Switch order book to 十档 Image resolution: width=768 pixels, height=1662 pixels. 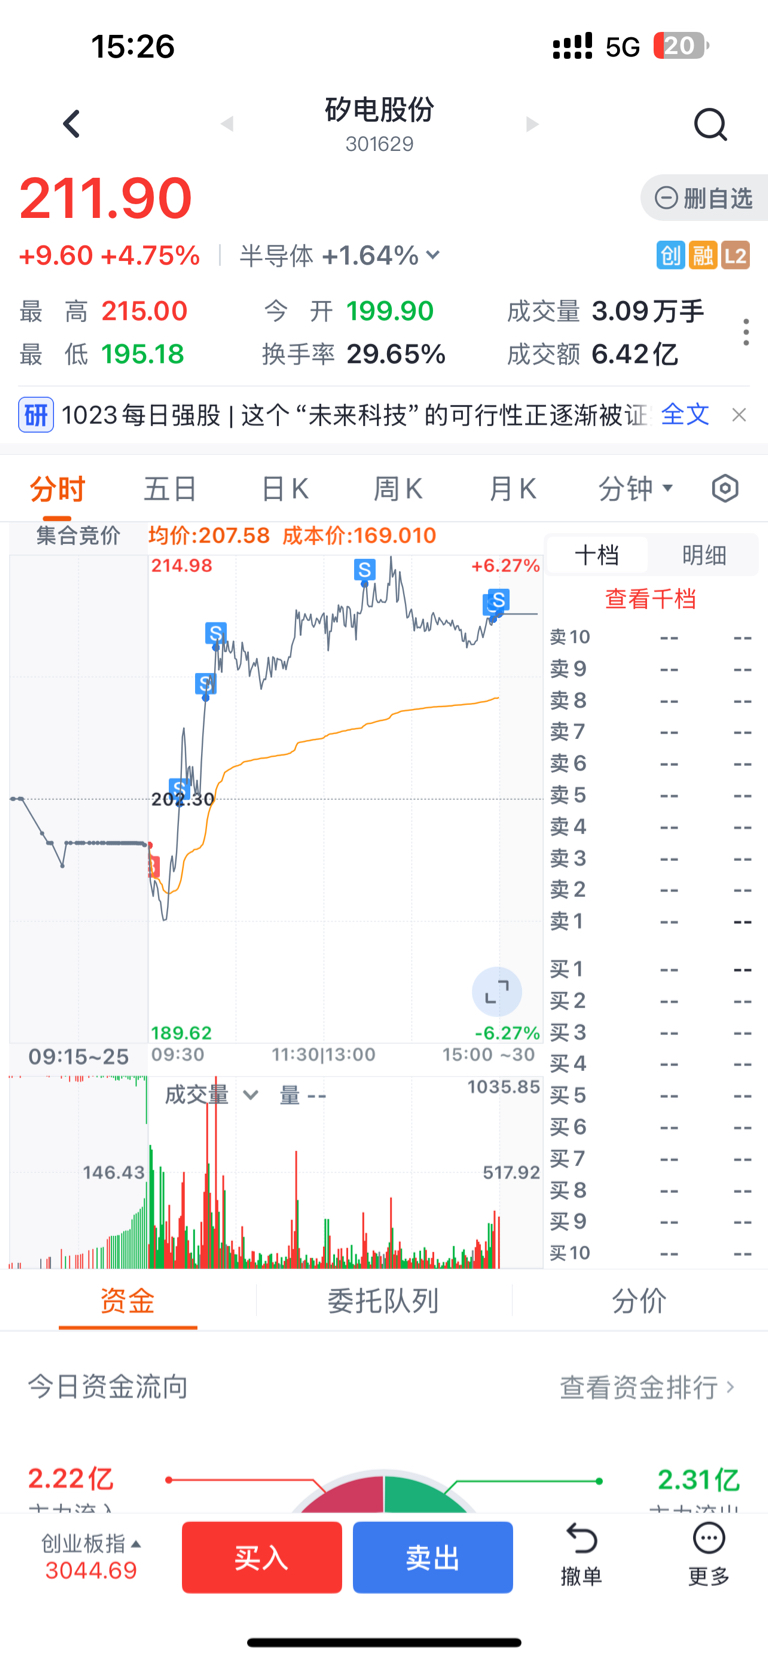coord(597,555)
